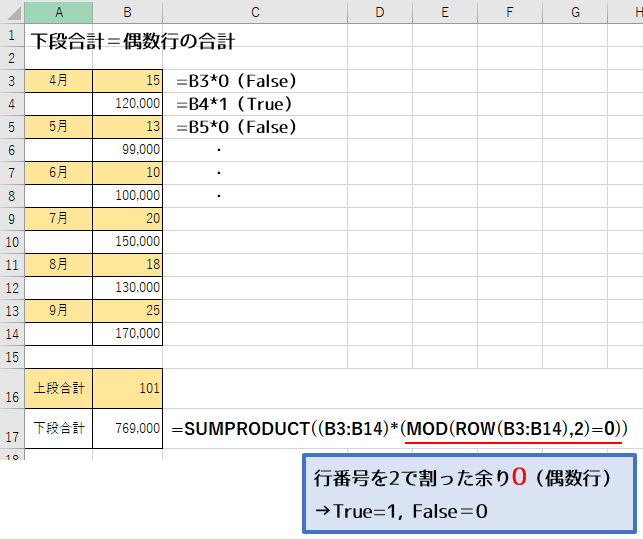Click the select-all corner triangle
The height and width of the screenshot is (539, 643).
tap(12, 12)
